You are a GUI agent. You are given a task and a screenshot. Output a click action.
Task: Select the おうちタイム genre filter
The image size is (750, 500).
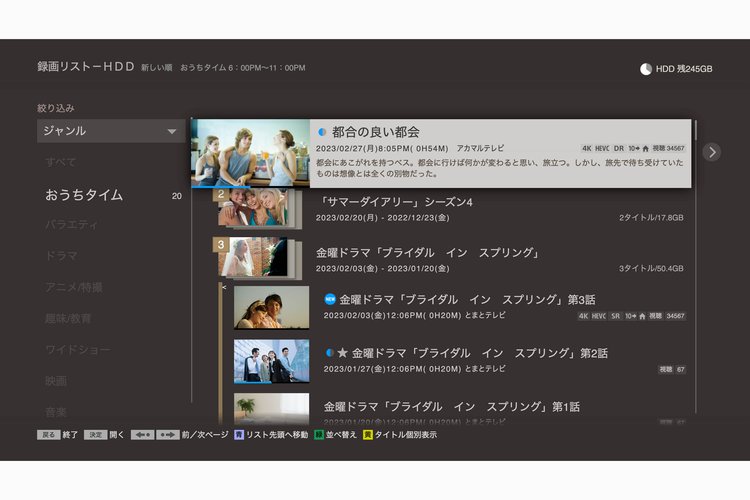click(x=84, y=195)
